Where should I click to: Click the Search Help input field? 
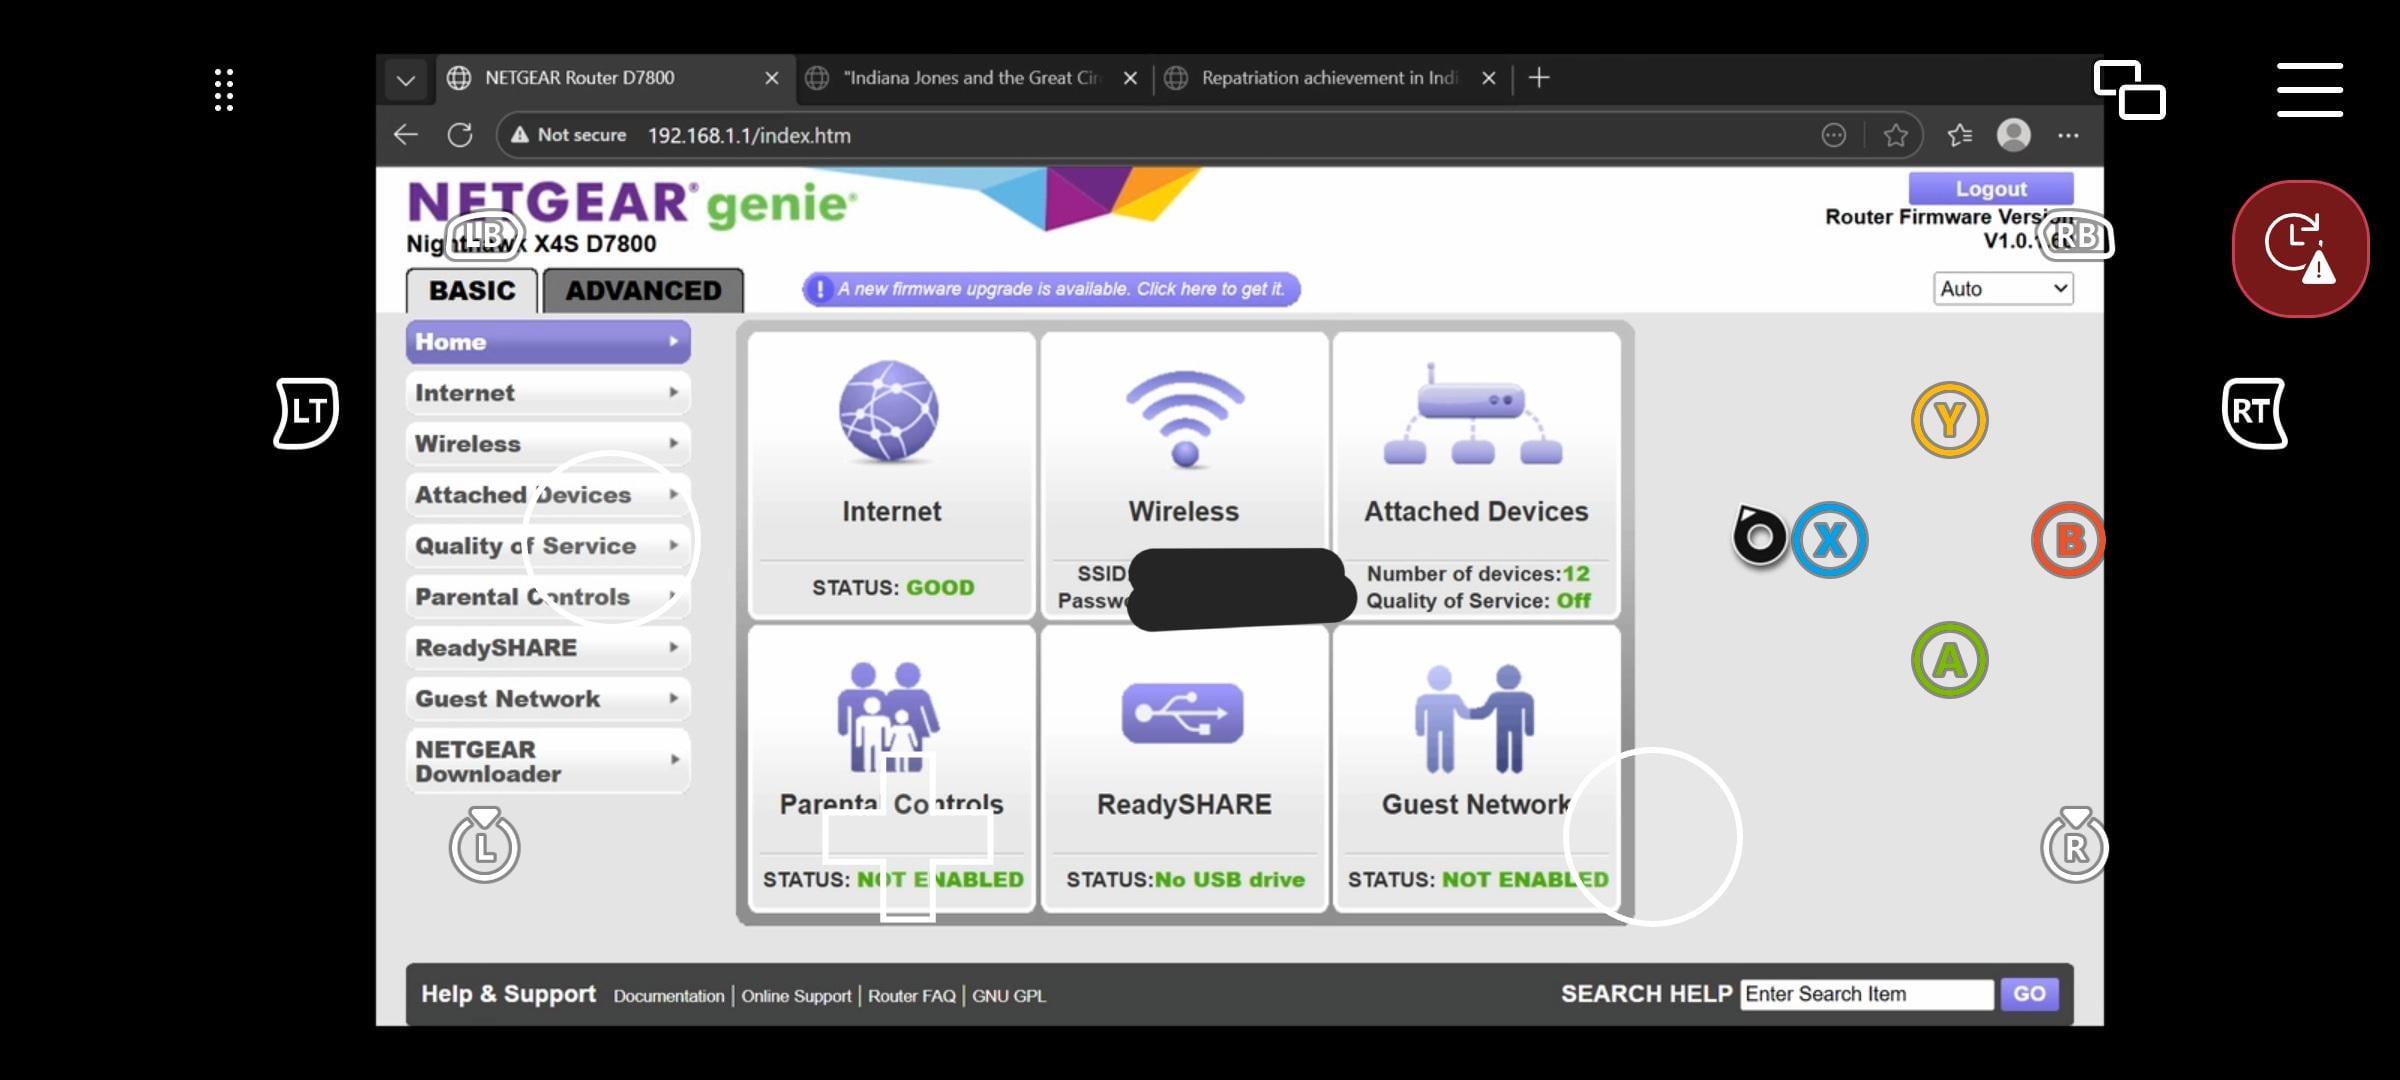coord(1866,994)
